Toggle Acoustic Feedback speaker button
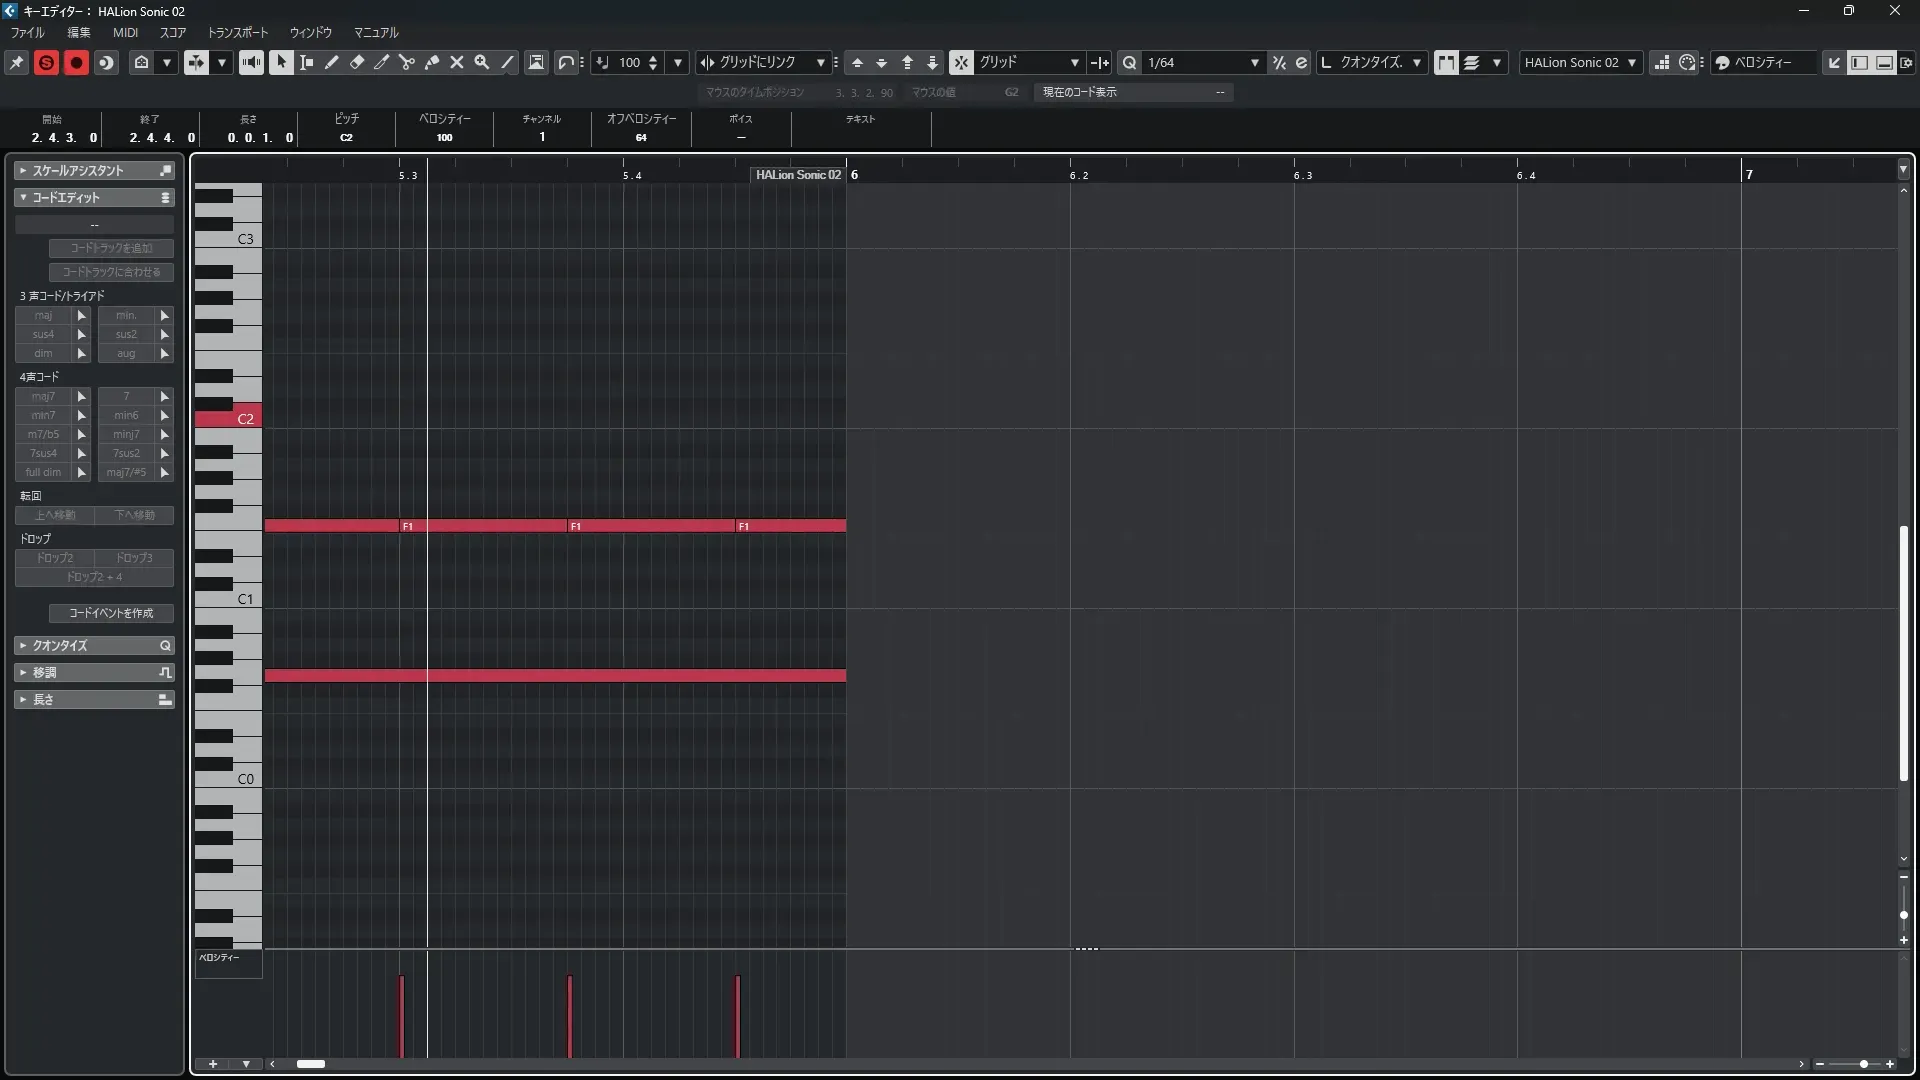This screenshot has height=1080, width=1920. click(251, 62)
